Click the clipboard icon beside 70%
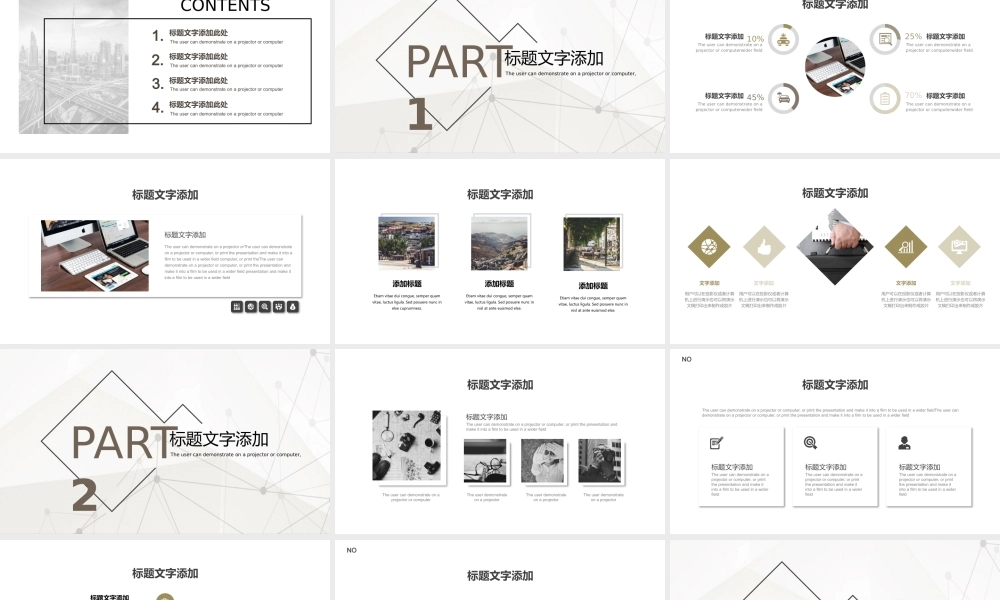The image size is (1000, 600). click(885, 97)
